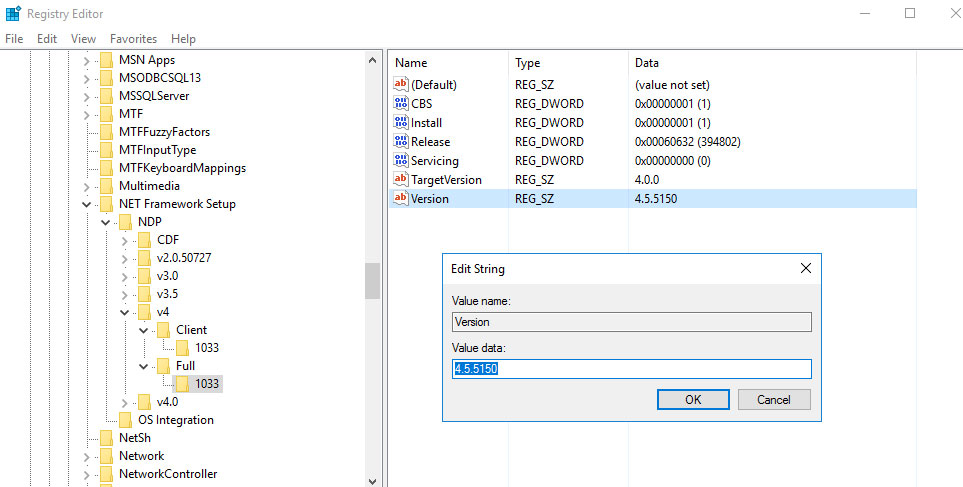Expand the v3.5 tree node
The height and width of the screenshot is (487, 963).
125,295
